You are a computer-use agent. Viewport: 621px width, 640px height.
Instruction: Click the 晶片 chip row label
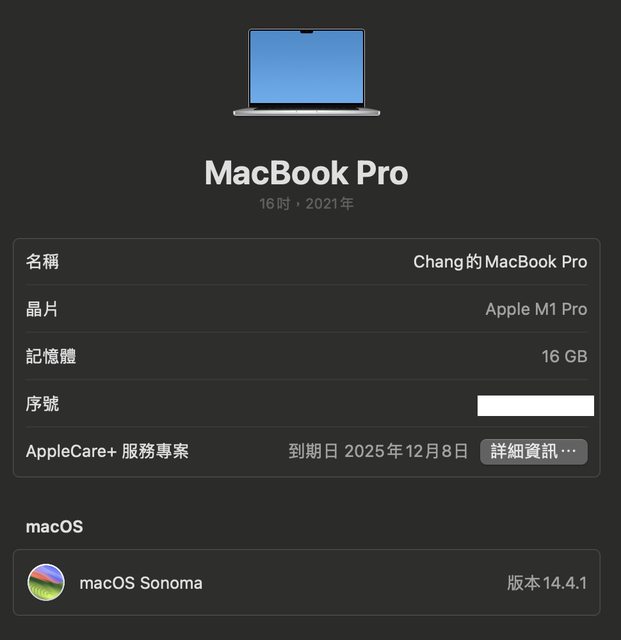tap(42, 309)
